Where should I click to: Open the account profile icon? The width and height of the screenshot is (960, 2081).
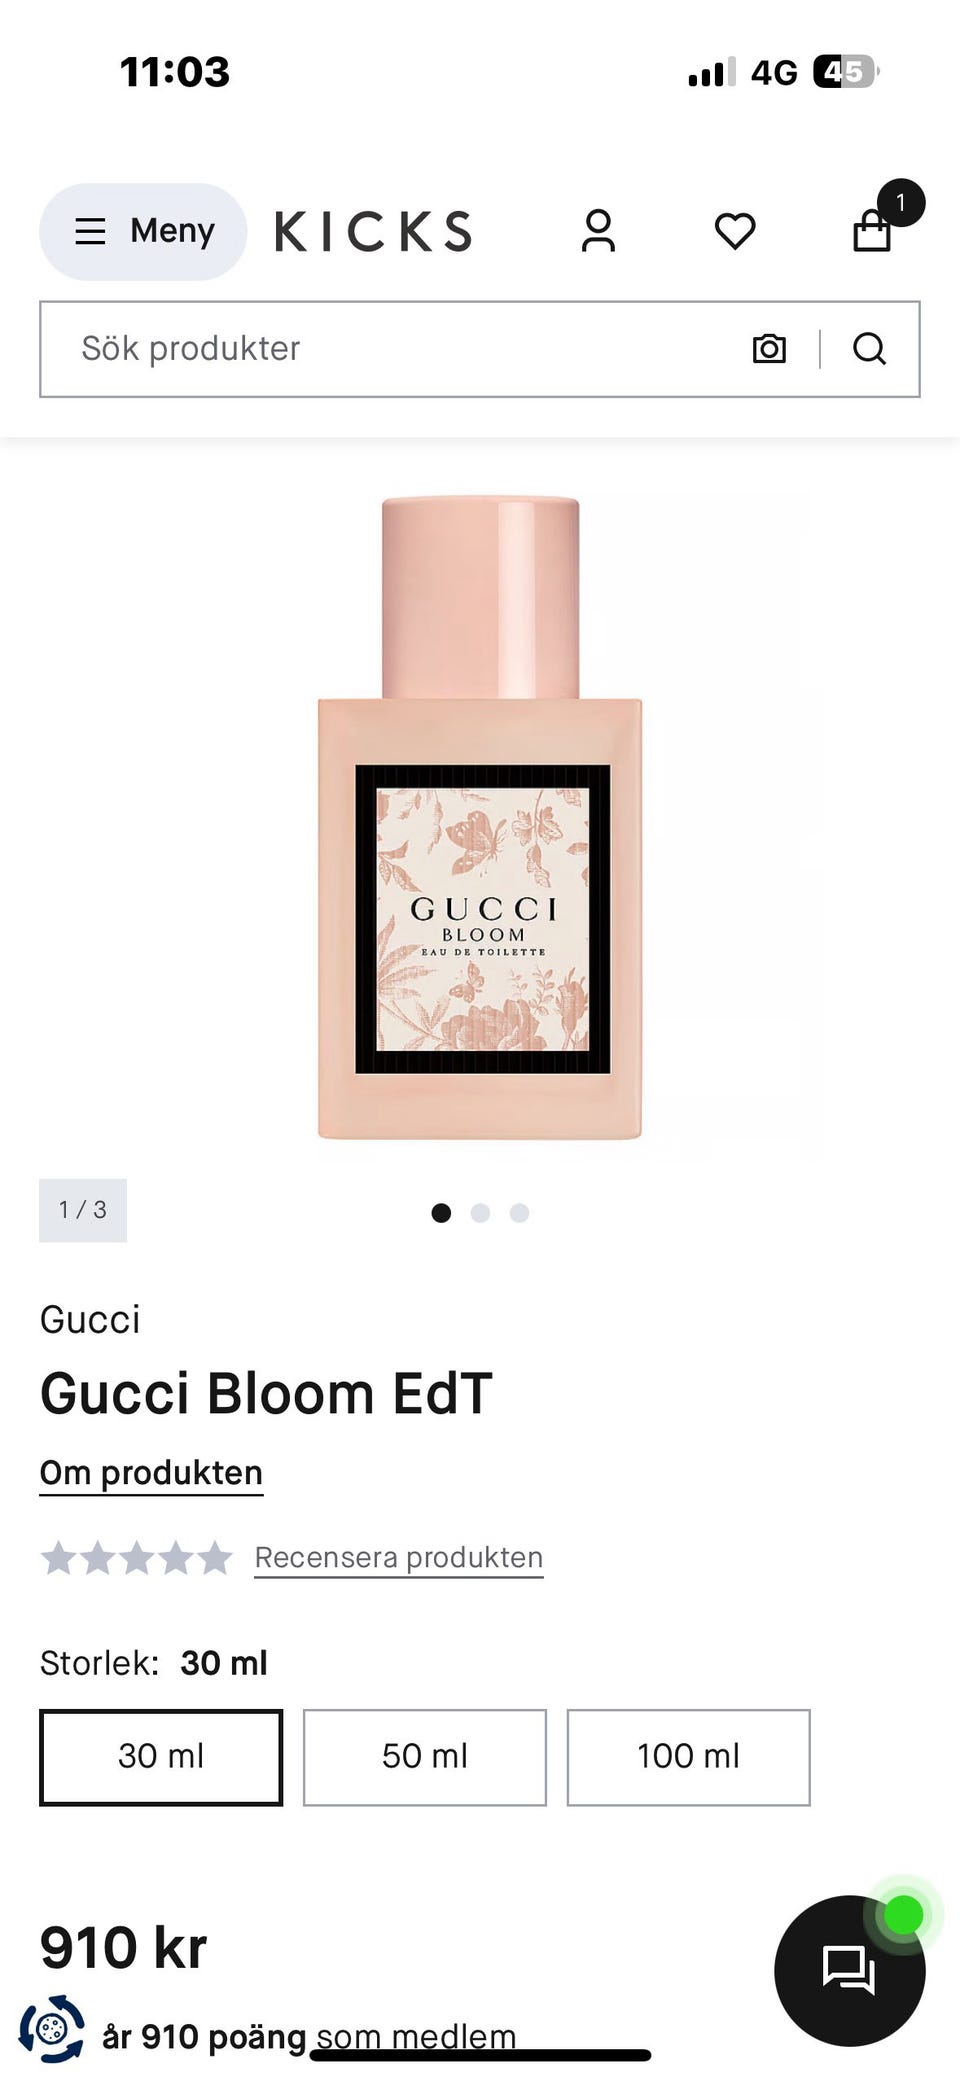coord(598,231)
